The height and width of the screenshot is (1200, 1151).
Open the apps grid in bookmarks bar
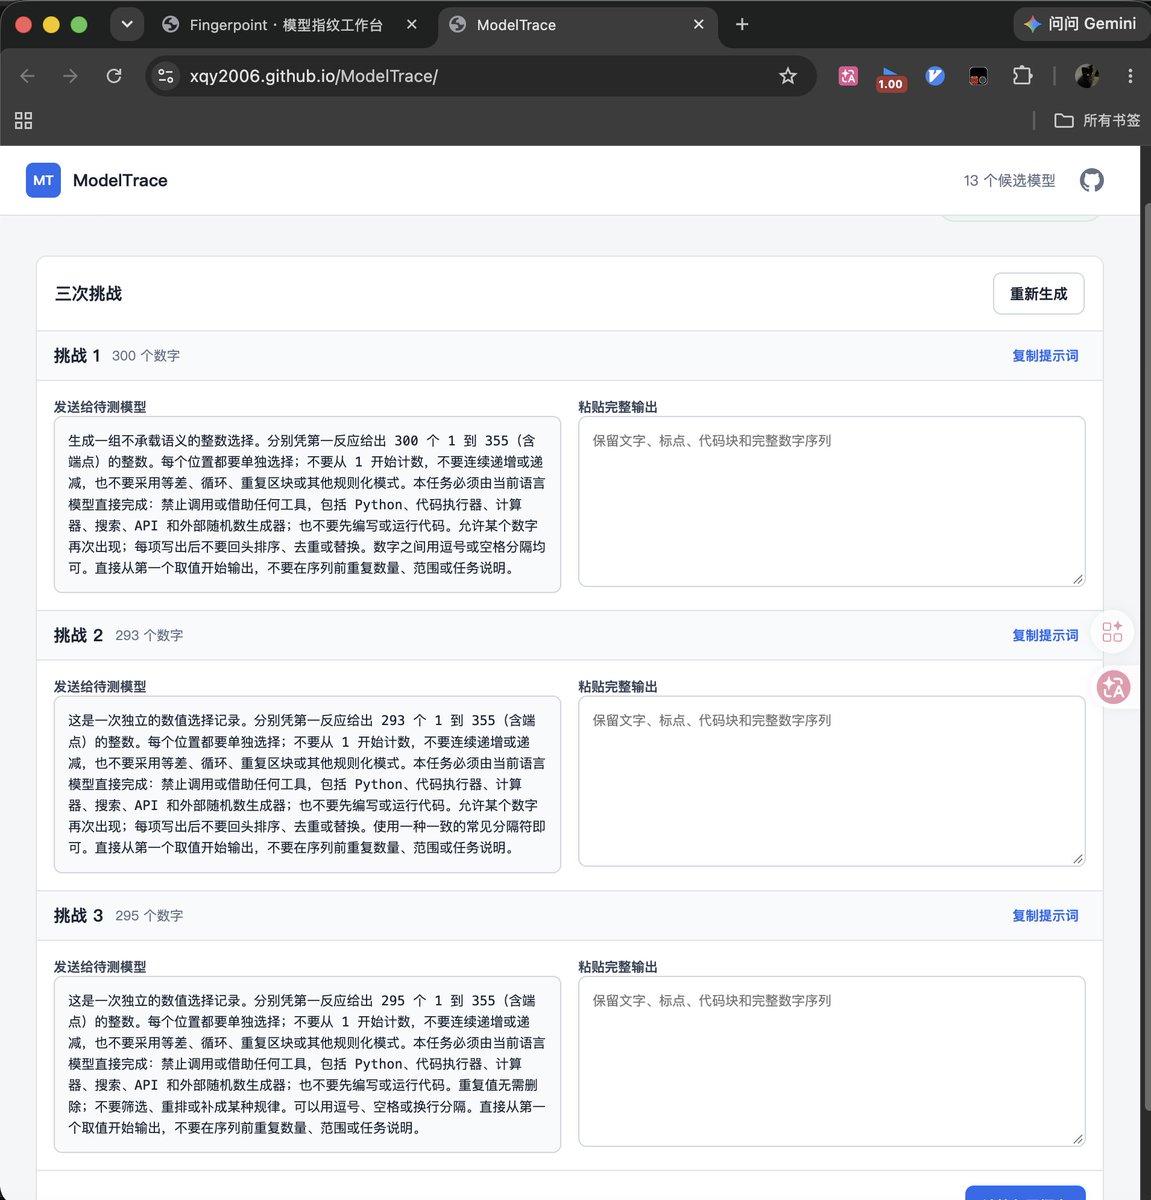pos(24,120)
